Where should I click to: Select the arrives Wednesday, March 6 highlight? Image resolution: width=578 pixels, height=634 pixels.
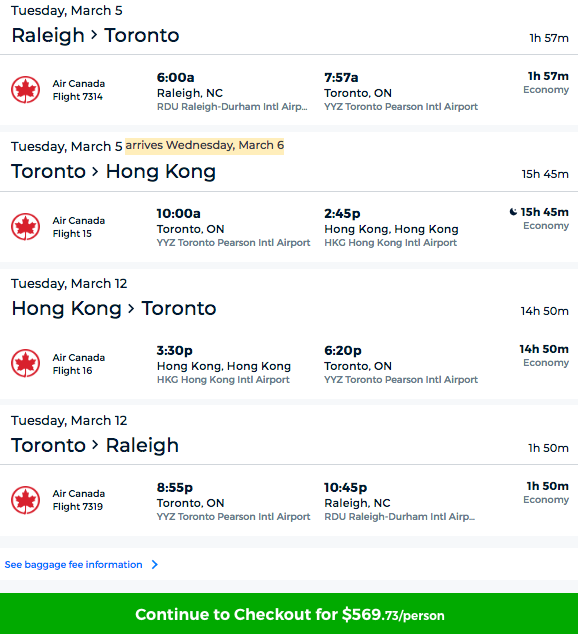click(205, 146)
